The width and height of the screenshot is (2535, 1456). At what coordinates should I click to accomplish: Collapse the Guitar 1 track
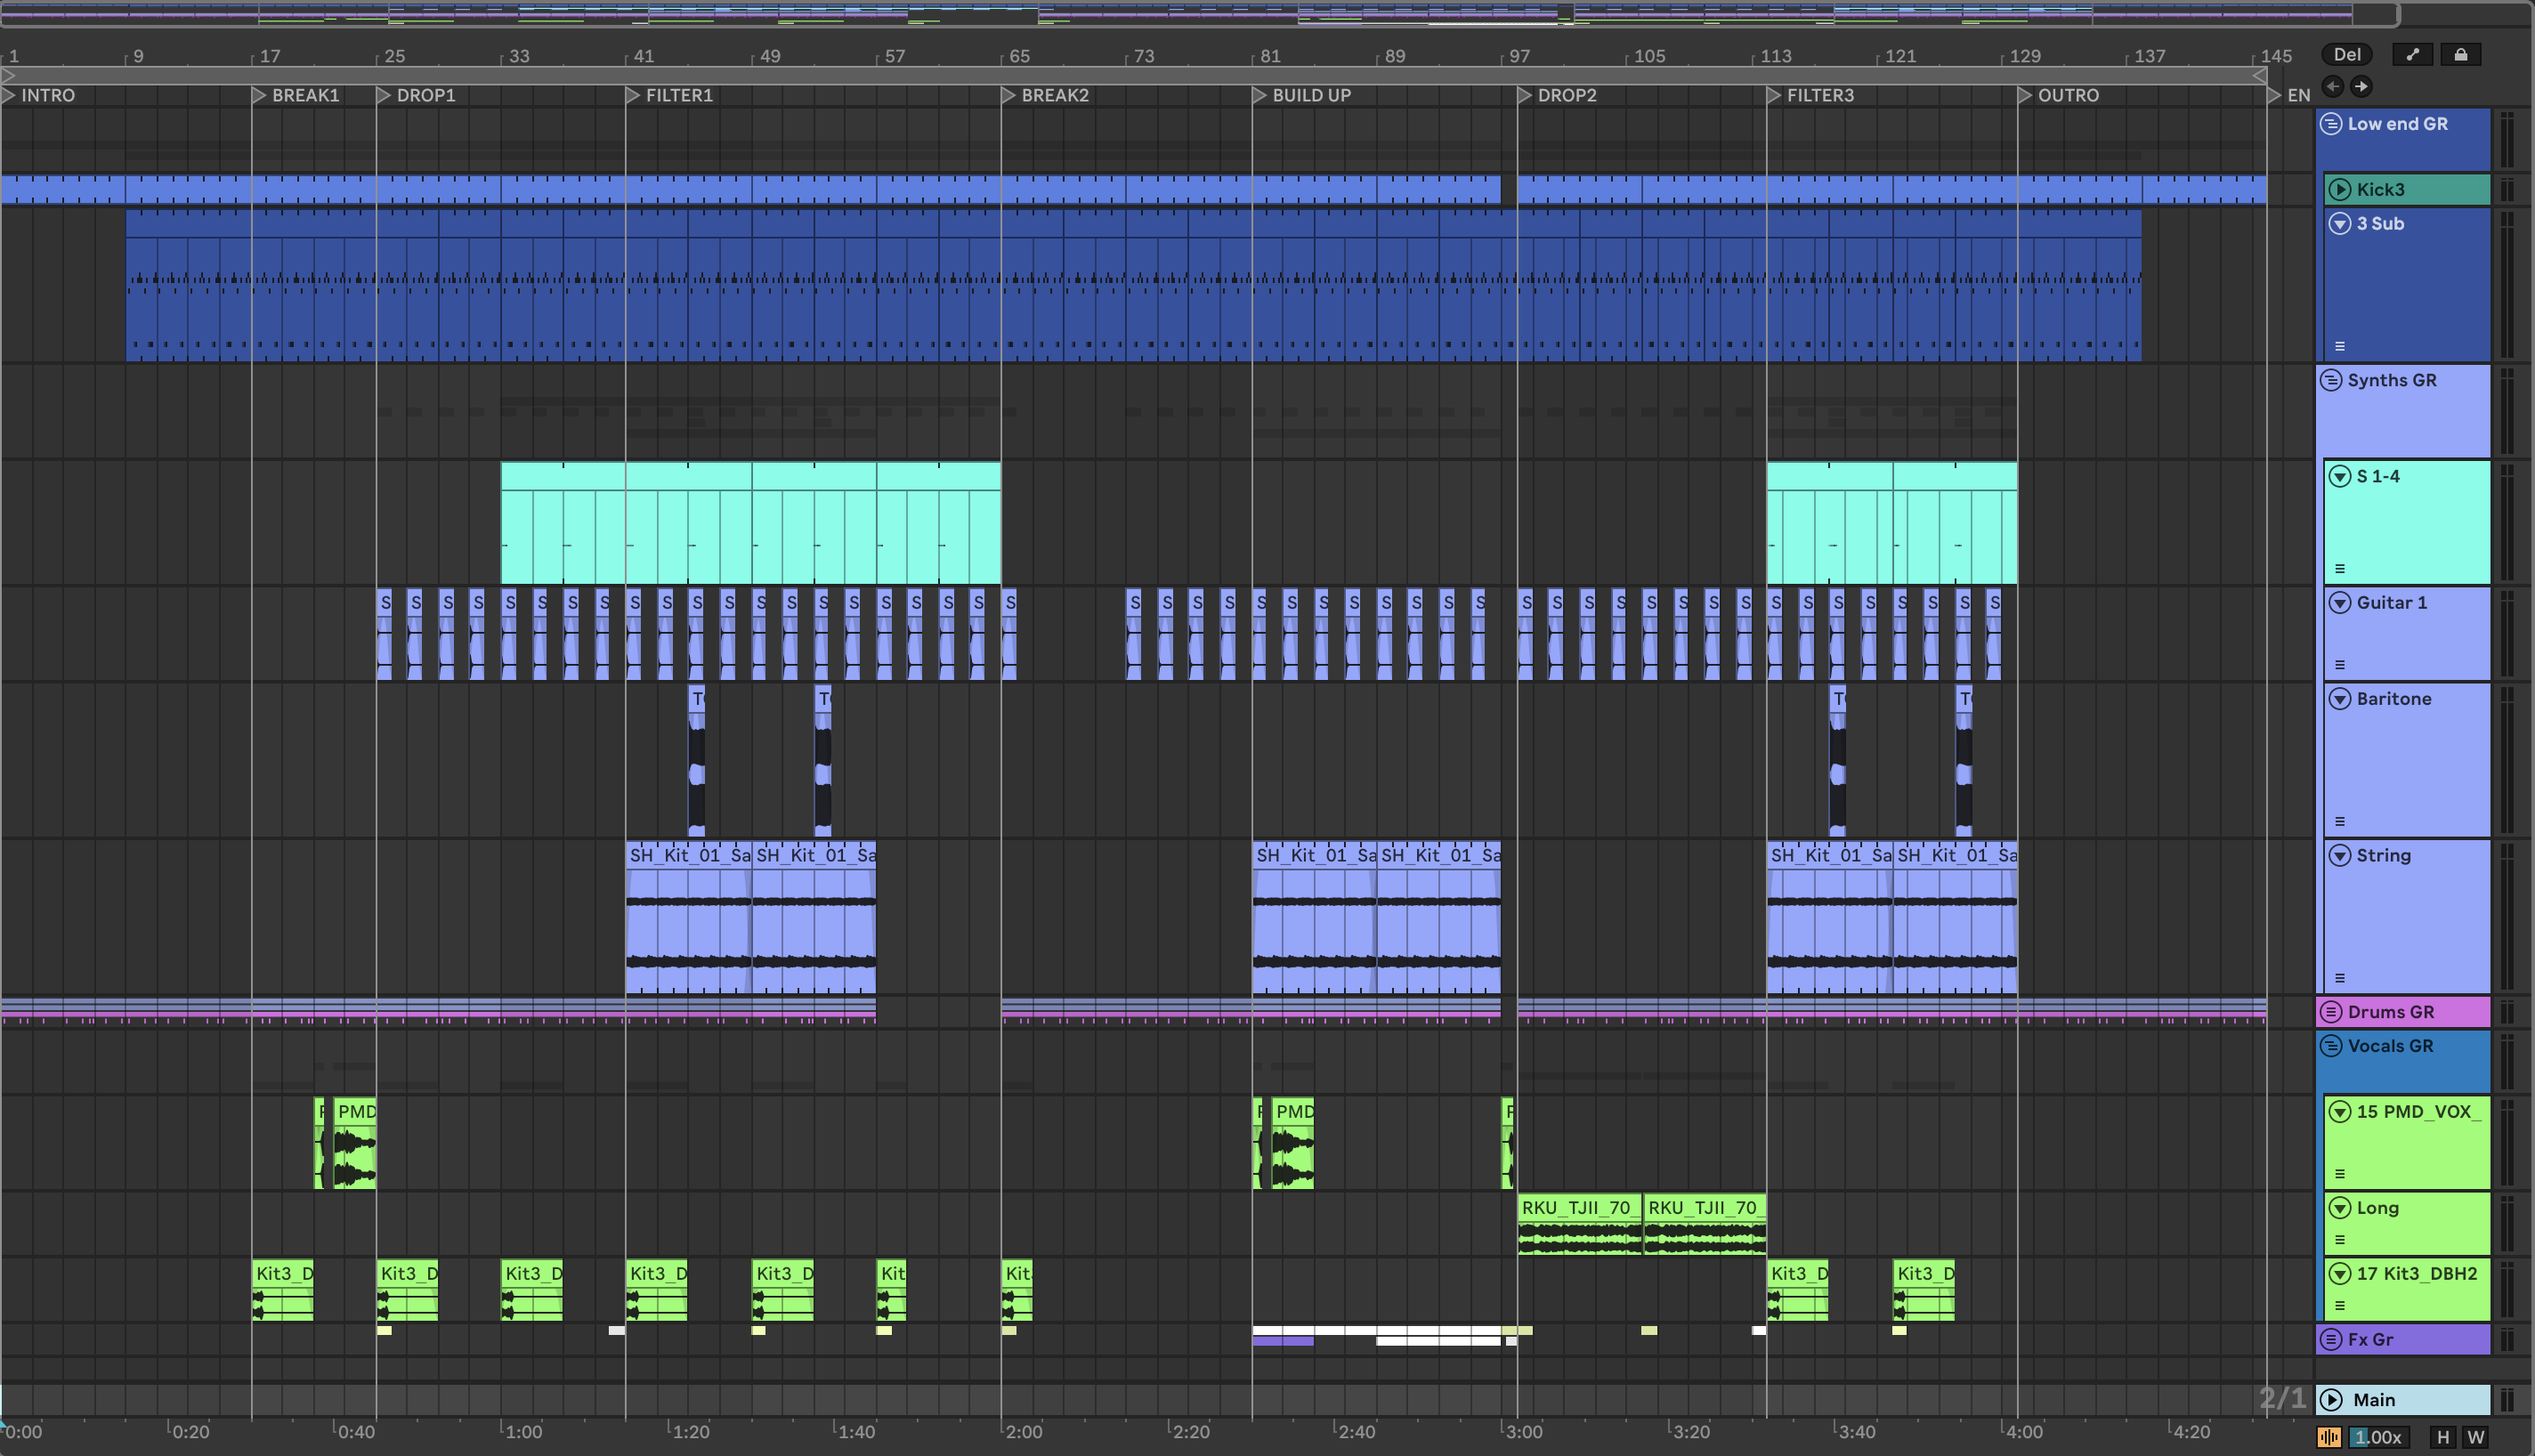pos(2340,603)
